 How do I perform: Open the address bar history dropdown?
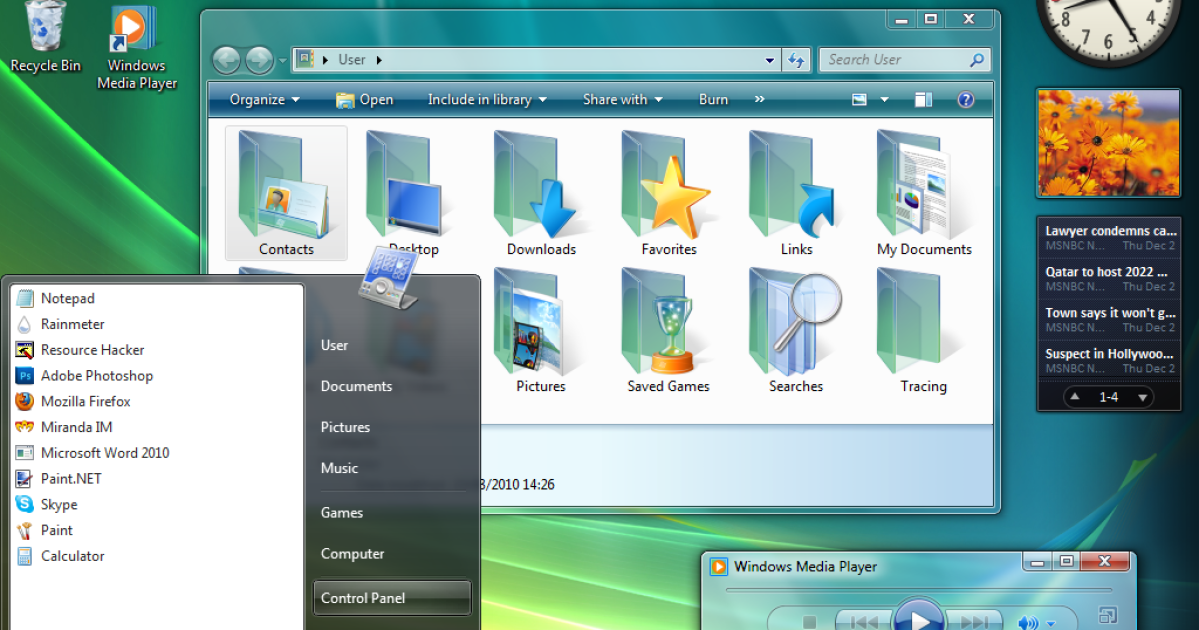click(769, 60)
